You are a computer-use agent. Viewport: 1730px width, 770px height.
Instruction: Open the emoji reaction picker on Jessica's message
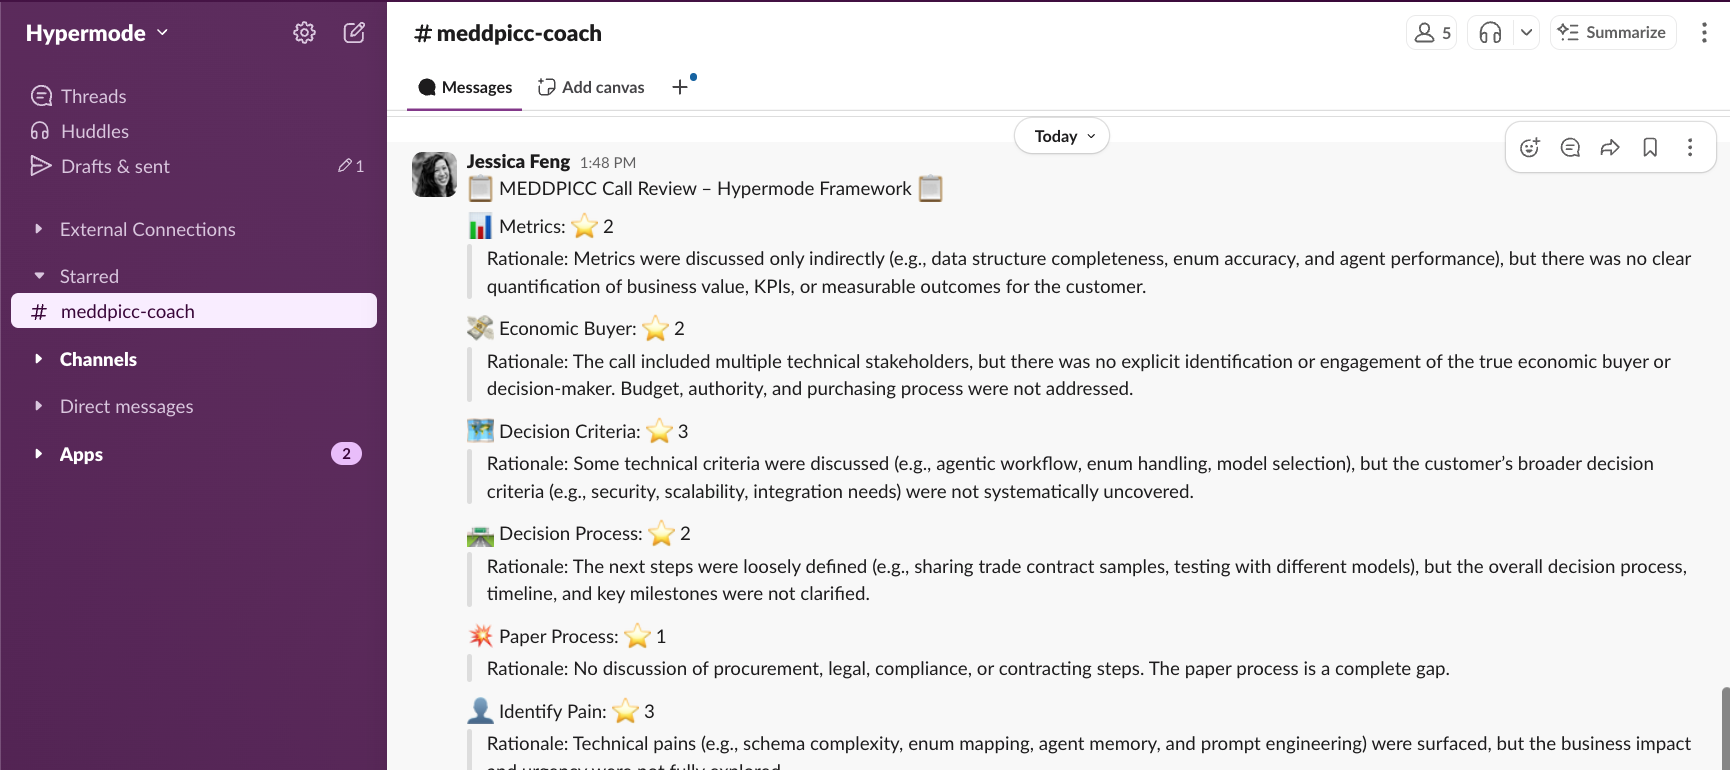1529,147
